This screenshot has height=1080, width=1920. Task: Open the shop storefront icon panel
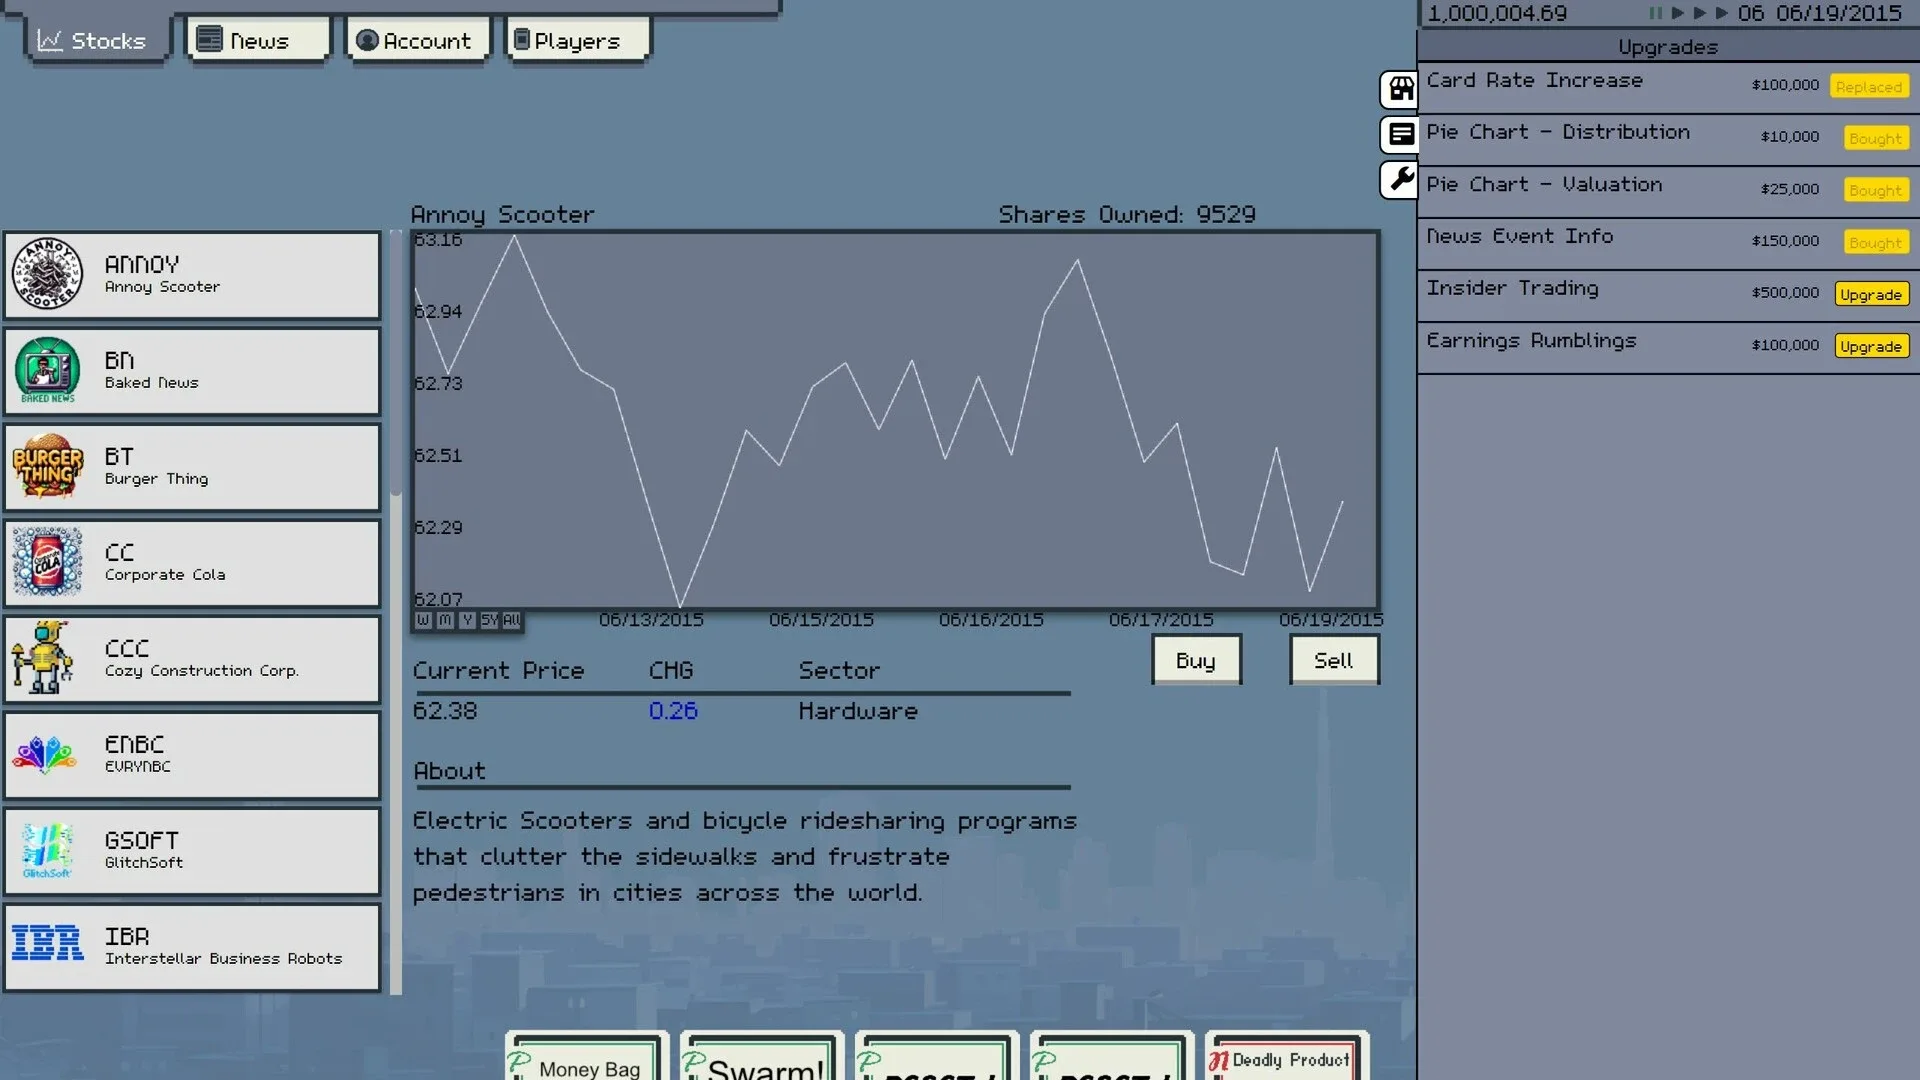(1401, 90)
